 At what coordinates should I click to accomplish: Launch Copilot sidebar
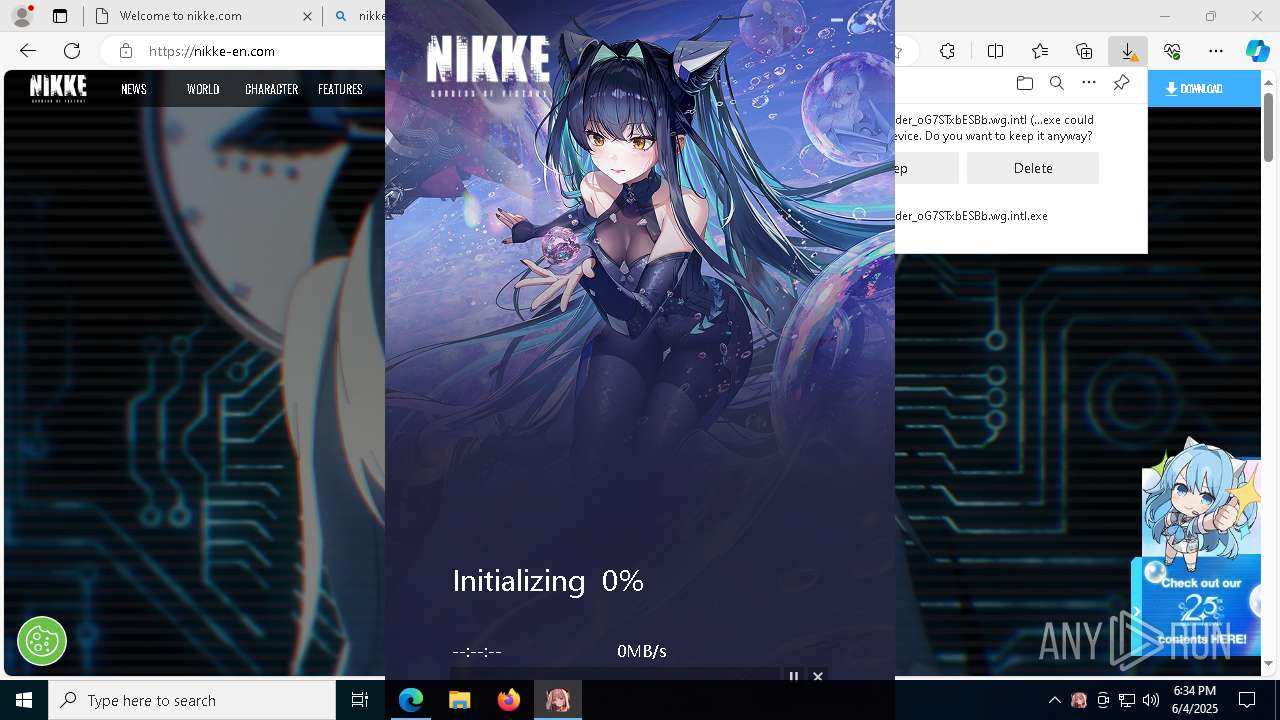point(1257,51)
